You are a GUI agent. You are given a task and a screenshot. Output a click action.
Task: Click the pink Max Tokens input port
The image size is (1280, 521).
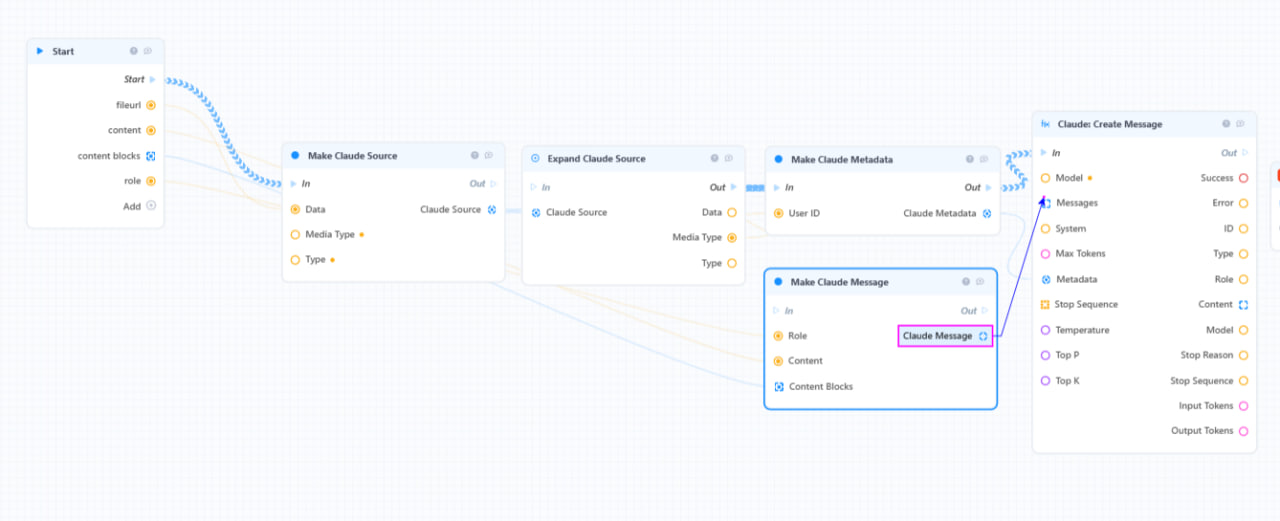tap(1045, 254)
